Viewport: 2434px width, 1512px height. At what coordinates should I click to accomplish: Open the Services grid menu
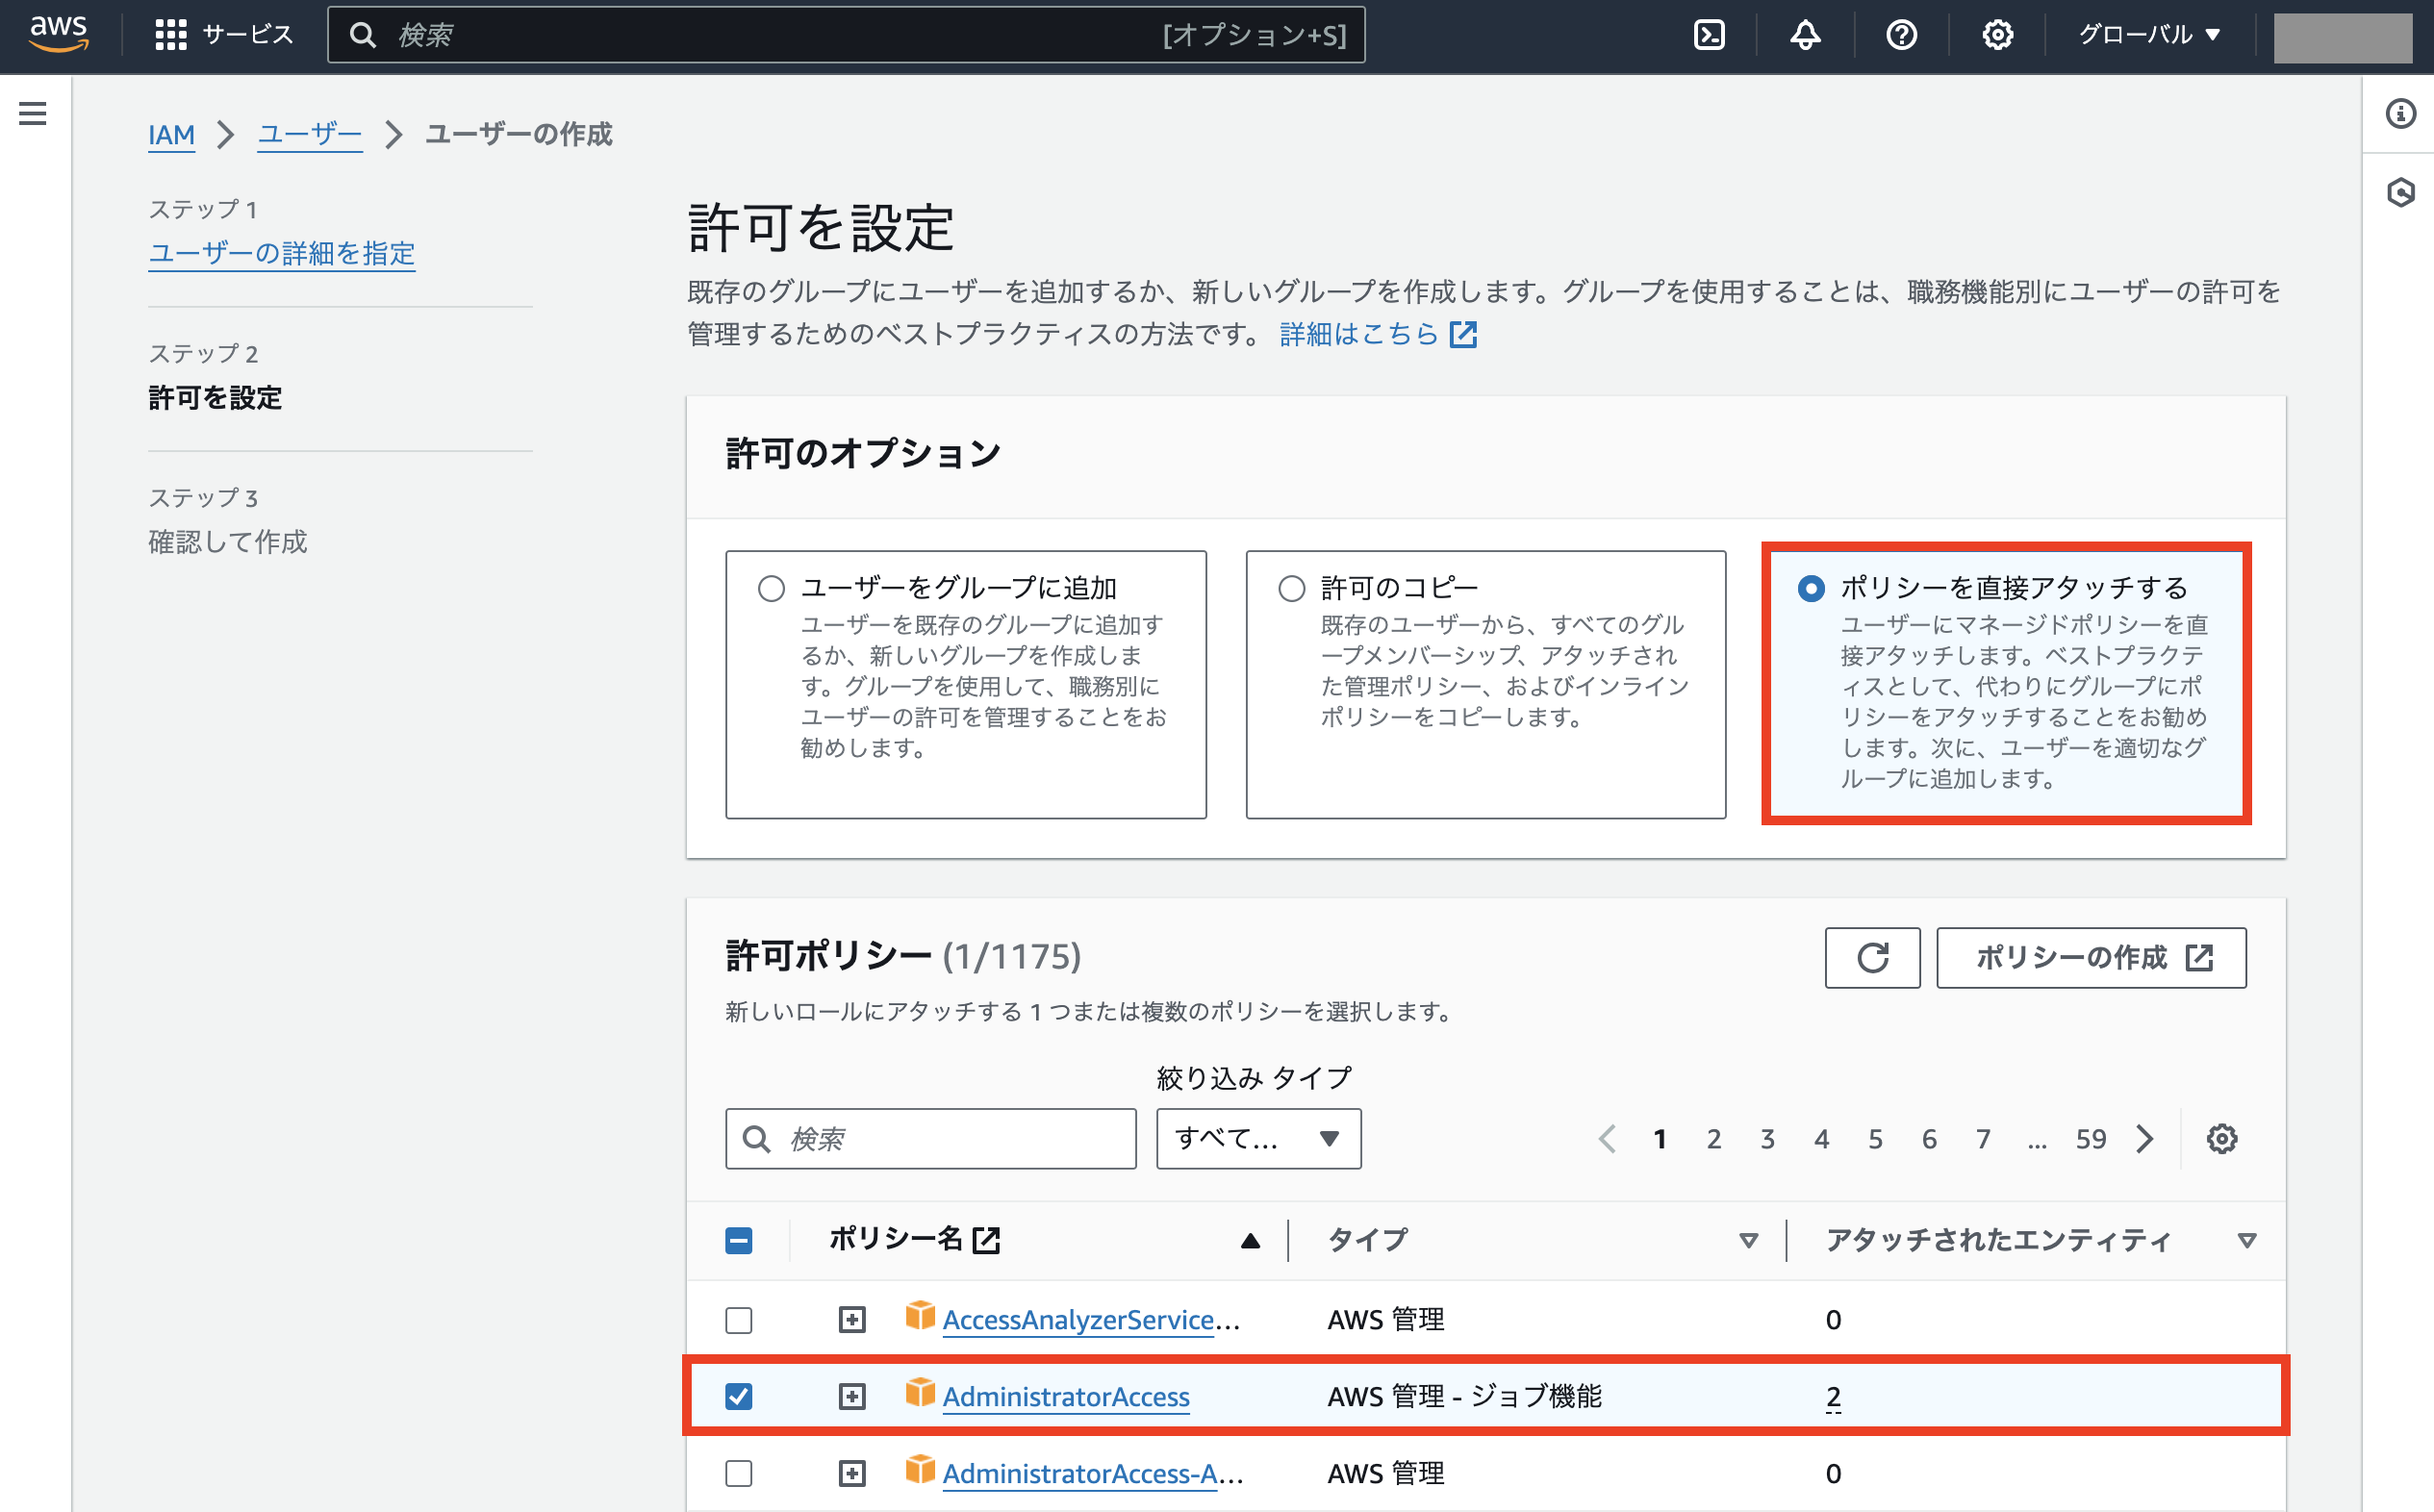coord(171,33)
